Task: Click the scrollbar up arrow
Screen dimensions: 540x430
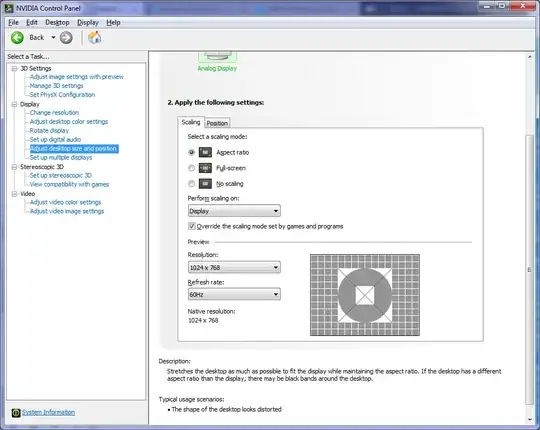Action: click(530, 57)
